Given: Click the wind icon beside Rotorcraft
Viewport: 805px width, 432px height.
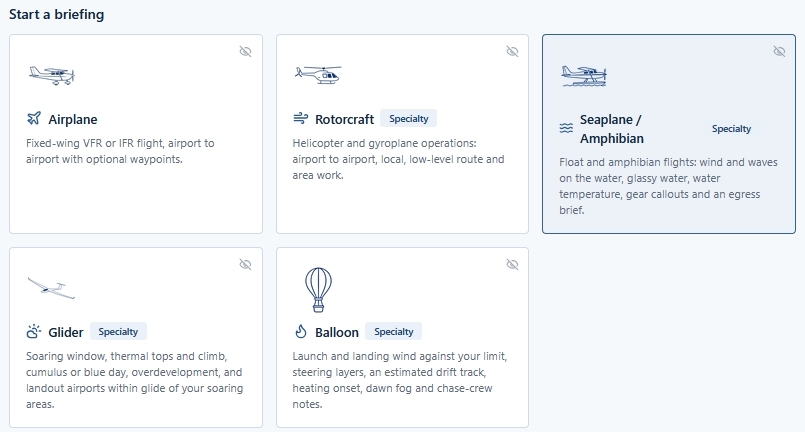Looking at the screenshot, I should 300,119.
